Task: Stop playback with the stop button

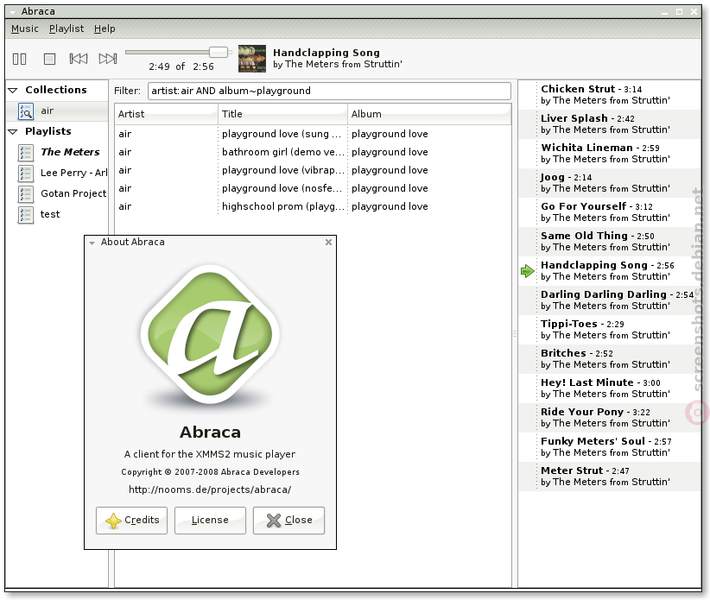Action: pyautogui.click(x=50, y=59)
